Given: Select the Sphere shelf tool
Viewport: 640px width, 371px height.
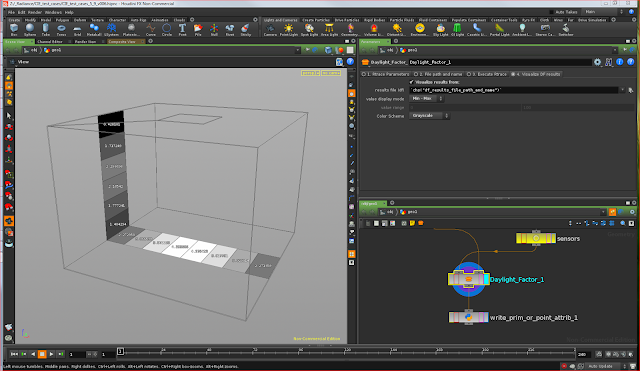Looking at the screenshot, I should [x=30, y=29].
